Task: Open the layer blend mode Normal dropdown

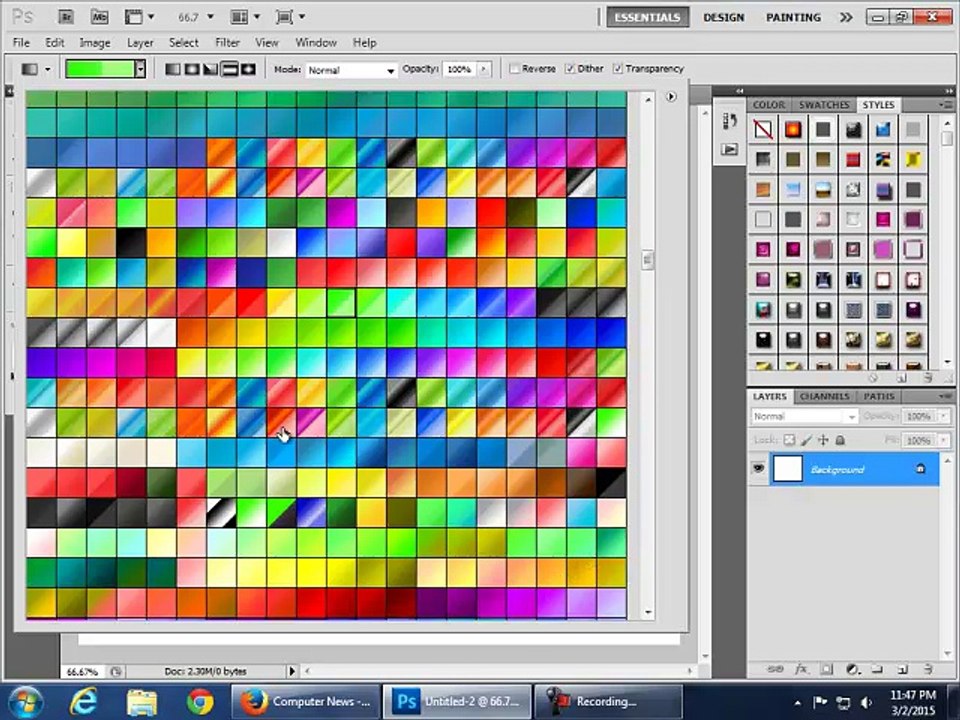Action: coord(804,416)
